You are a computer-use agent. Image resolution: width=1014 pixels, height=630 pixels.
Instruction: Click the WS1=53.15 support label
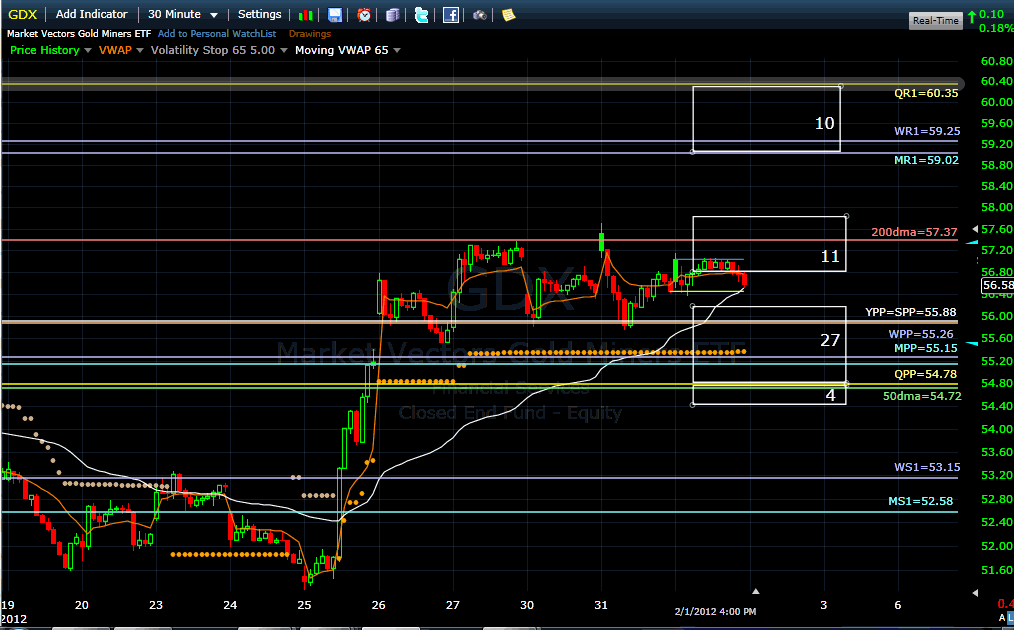tap(927, 467)
